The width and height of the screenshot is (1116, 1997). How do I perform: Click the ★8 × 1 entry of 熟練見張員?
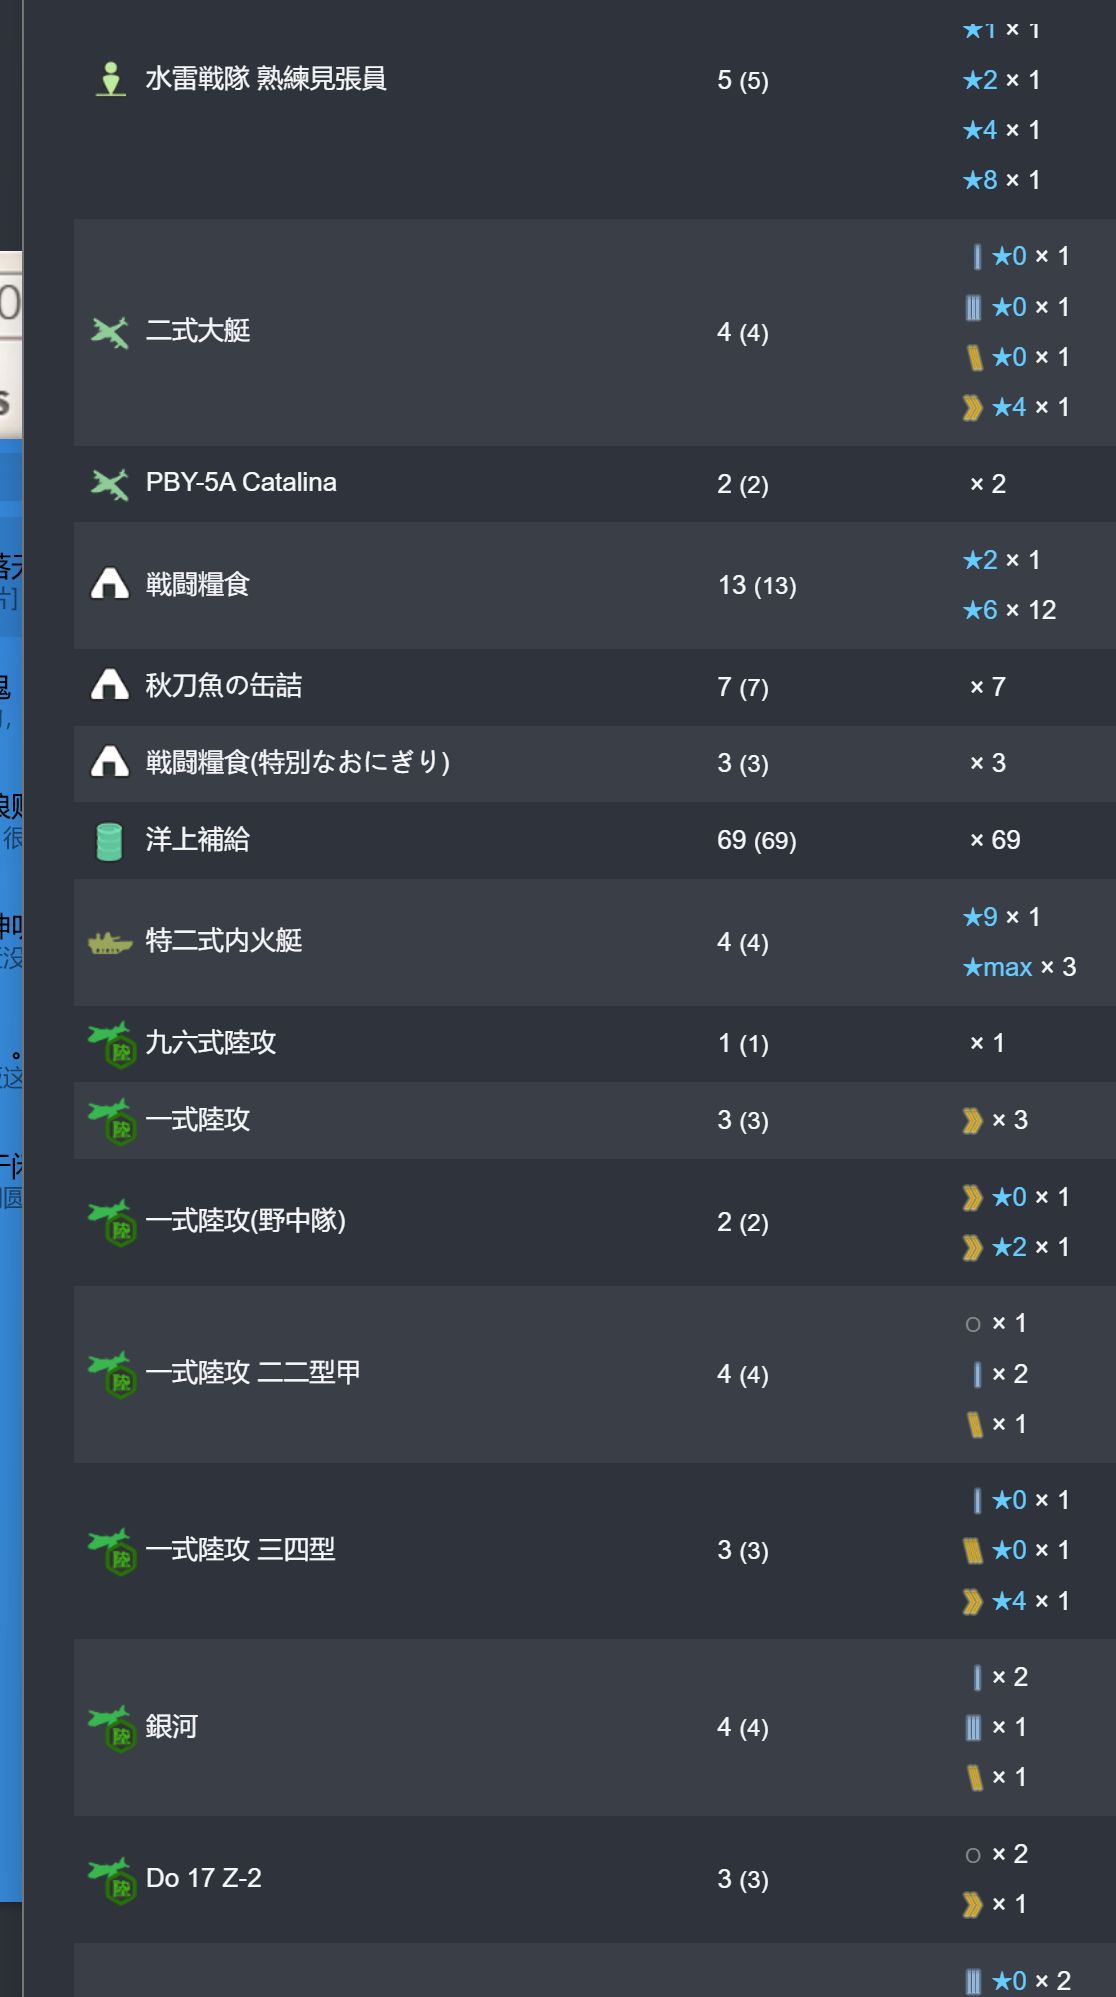[1001, 180]
